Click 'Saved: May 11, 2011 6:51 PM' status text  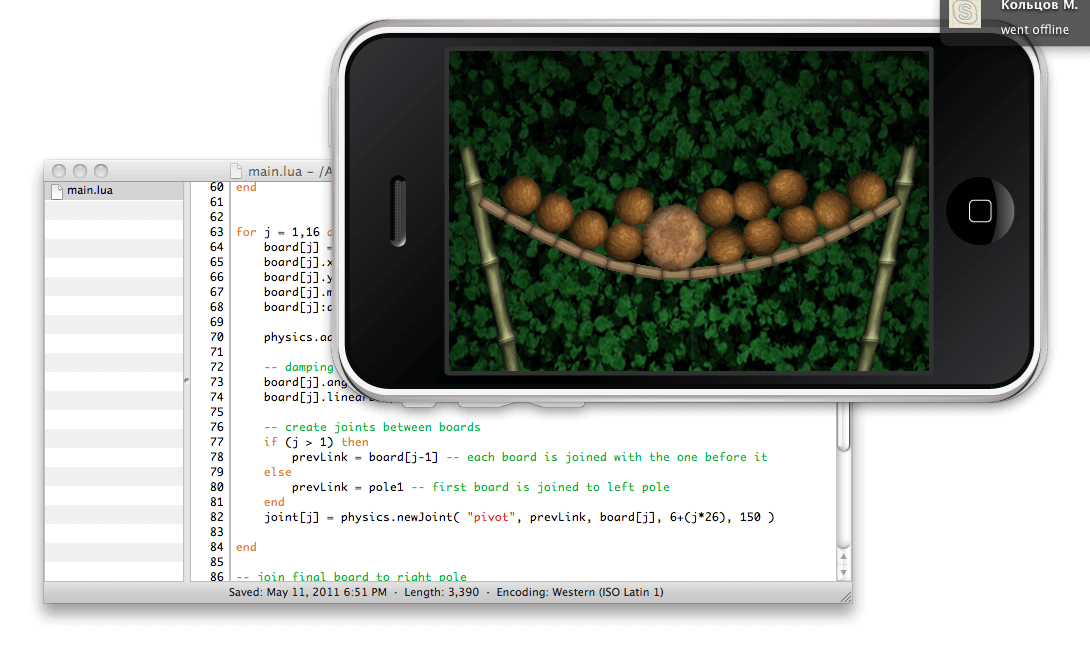pyautogui.click(x=308, y=592)
